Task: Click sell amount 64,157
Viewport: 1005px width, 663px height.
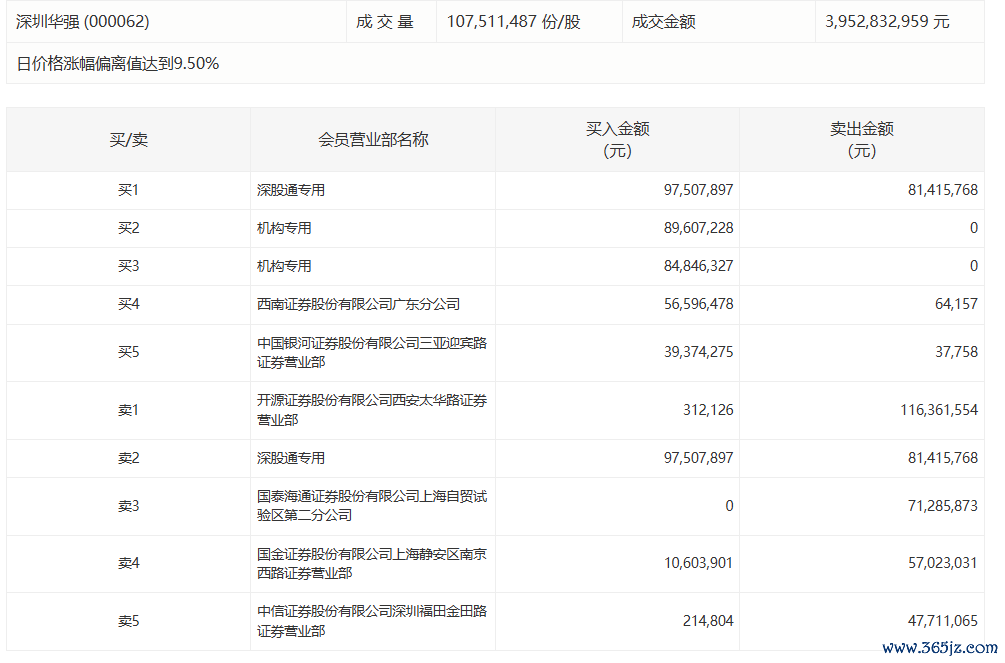Action: [x=956, y=304]
